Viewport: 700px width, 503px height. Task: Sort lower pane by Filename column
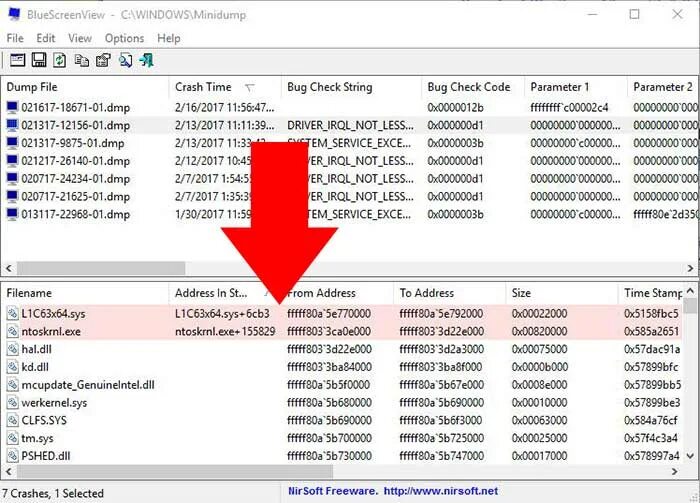click(85, 293)
